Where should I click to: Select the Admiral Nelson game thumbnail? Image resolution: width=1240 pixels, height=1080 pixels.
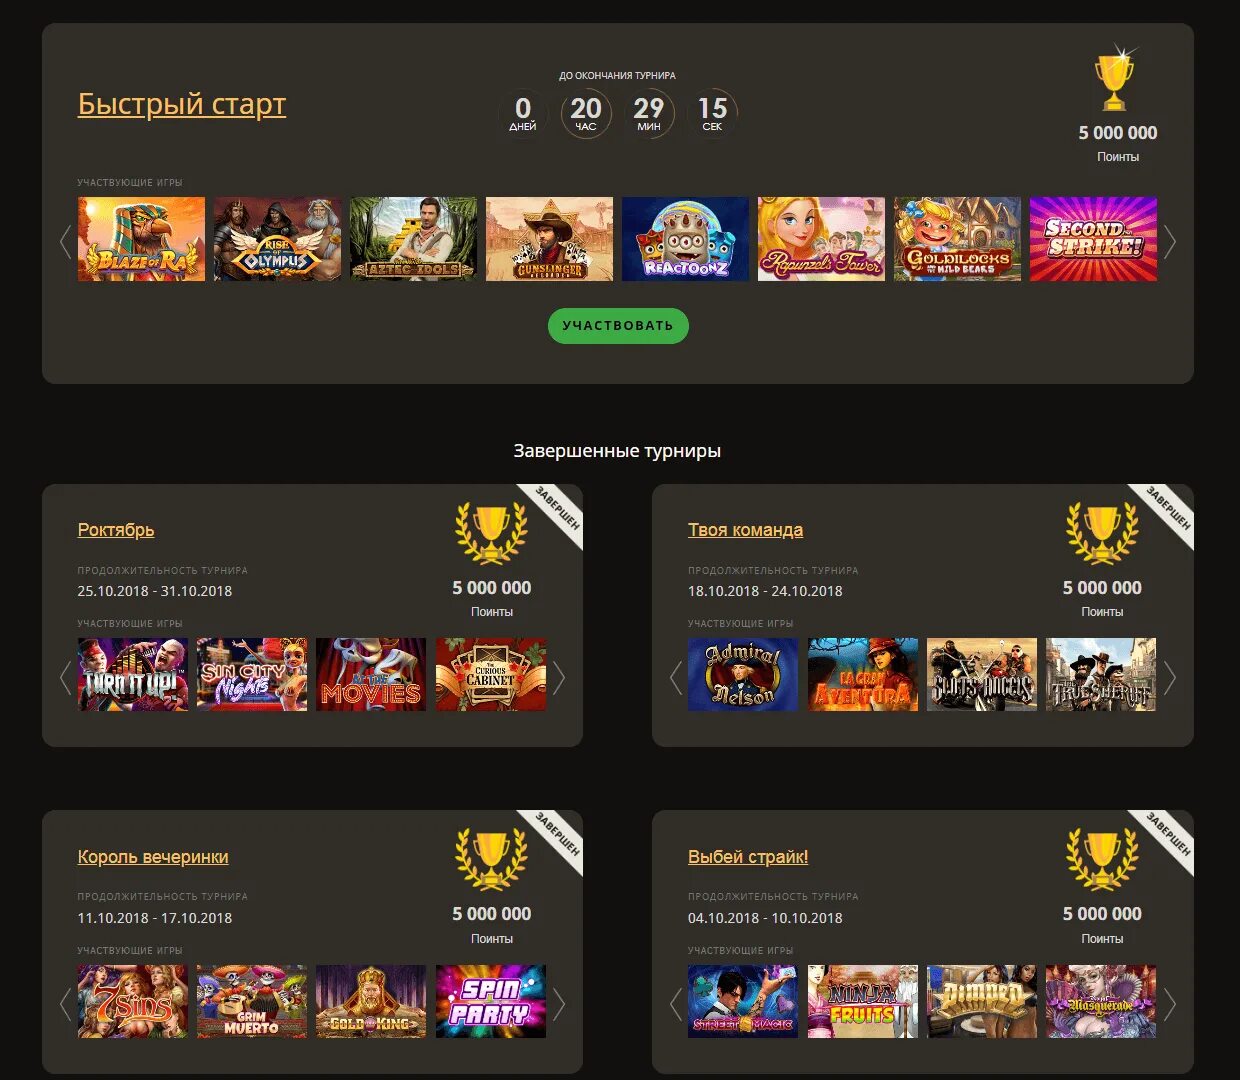743,675
